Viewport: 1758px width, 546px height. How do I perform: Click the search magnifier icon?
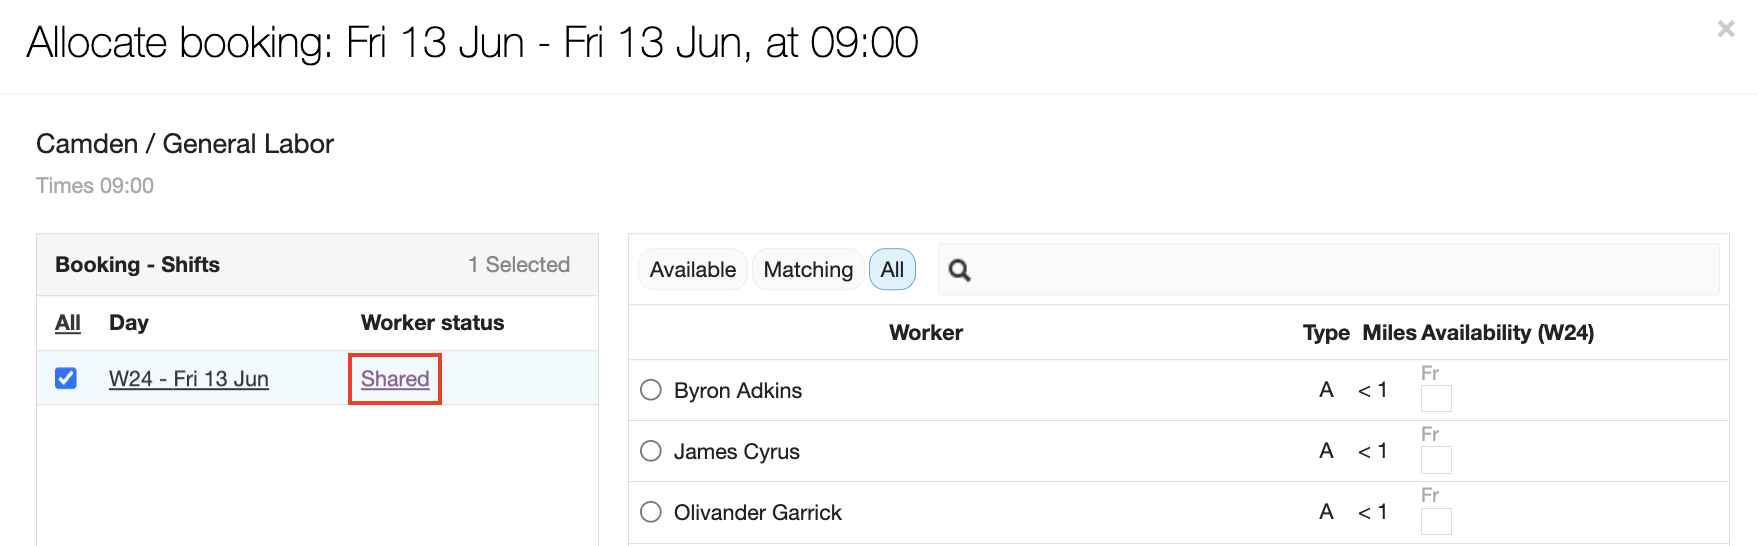(x=959, y=270)
